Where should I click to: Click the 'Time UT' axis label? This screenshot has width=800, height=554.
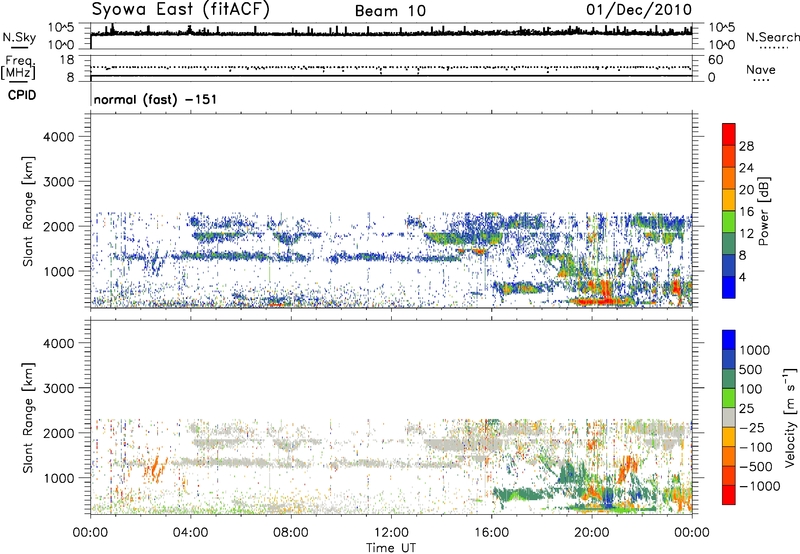[391, 547]
